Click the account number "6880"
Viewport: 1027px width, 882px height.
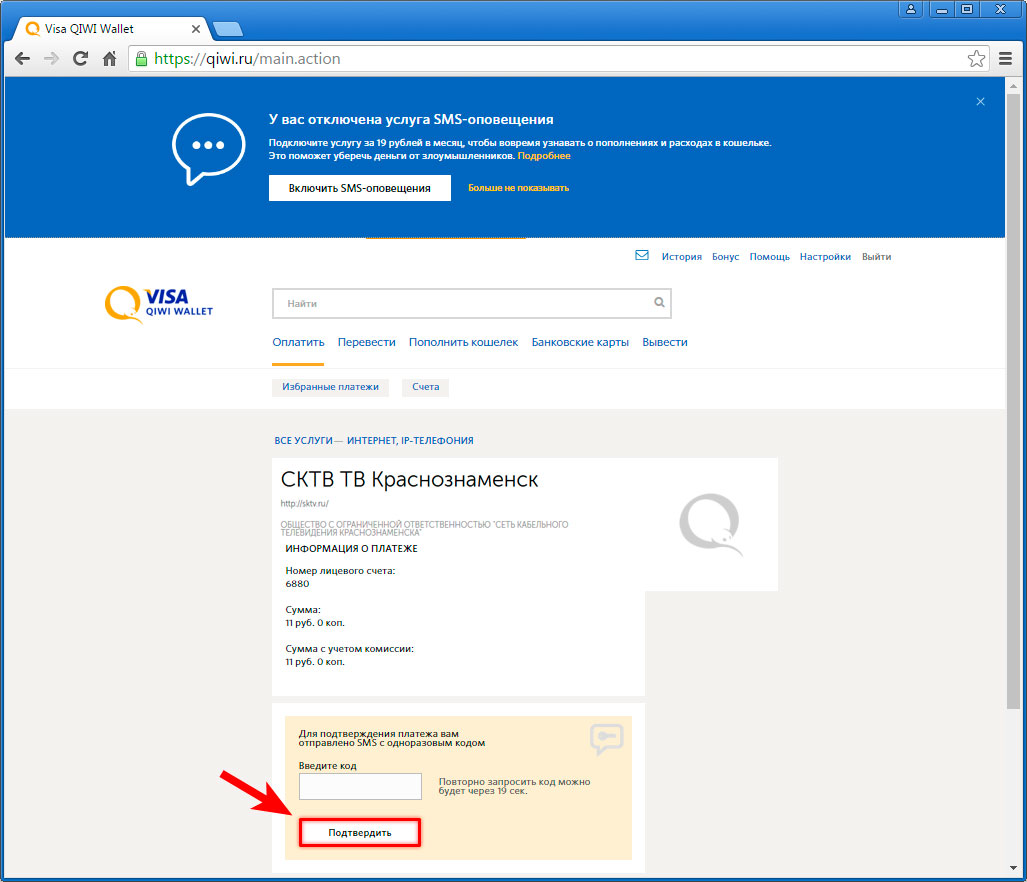coord(297,584)
